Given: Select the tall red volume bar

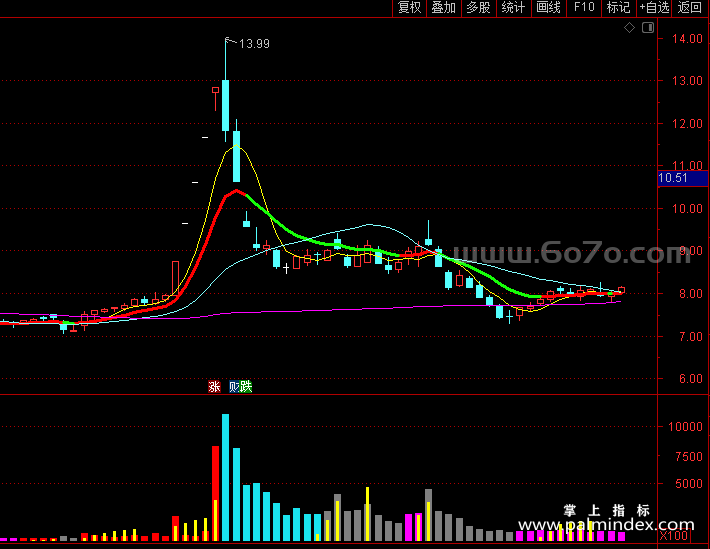Looking at the screenshot, I should (x=216, y=493).
